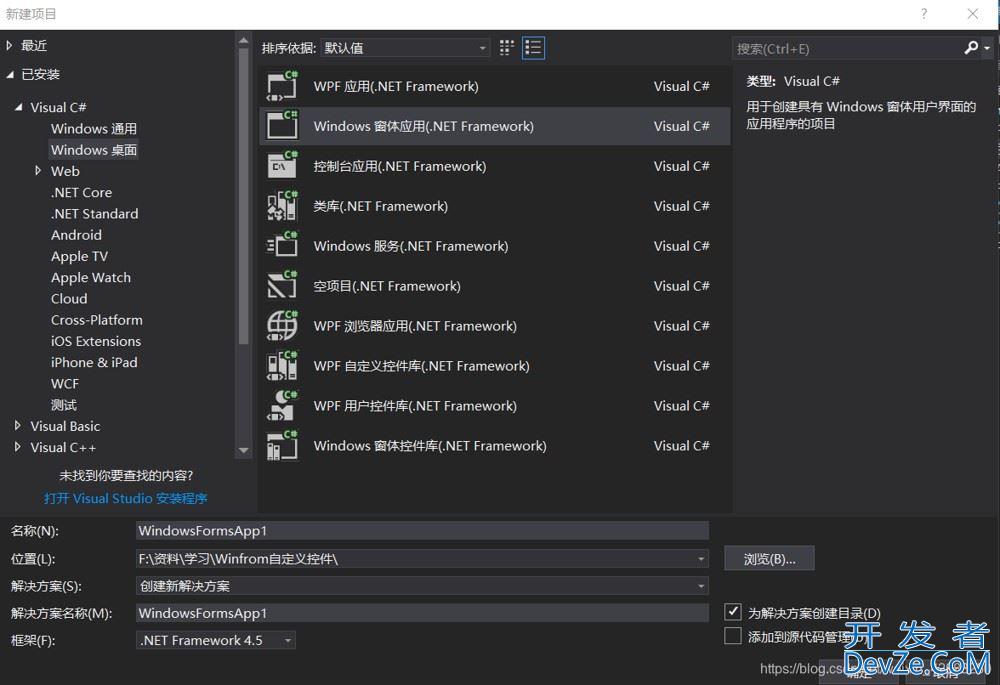Image resolution: width=1000 pixels, height=685 pixels.
Task: Select the WPF 应用 template icon
Action: coord(282,86)
